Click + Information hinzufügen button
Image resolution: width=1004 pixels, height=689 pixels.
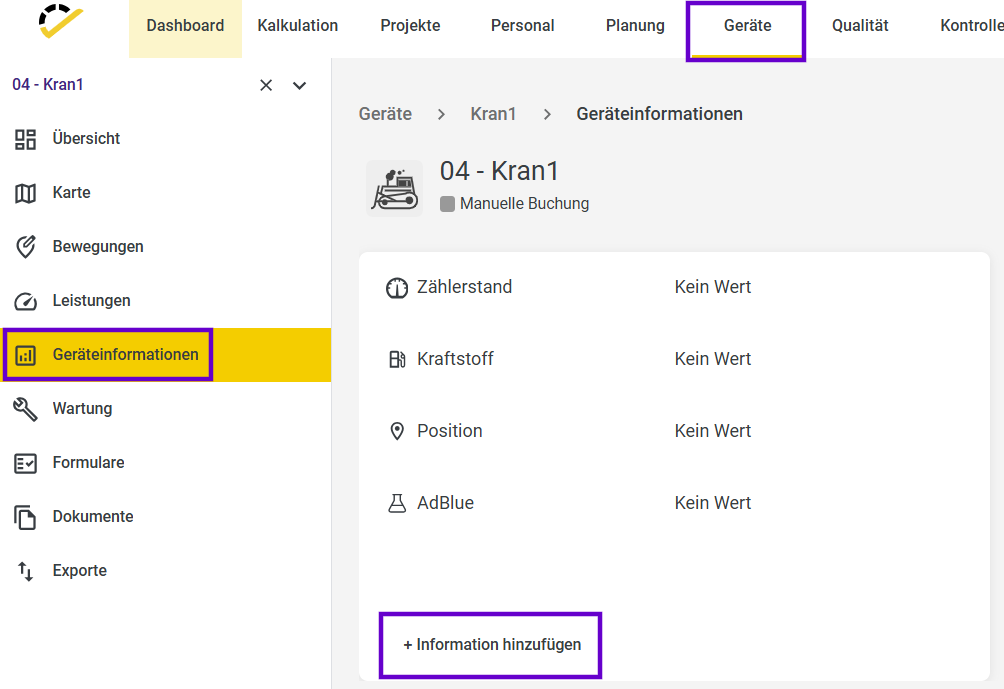pos(492,645)
